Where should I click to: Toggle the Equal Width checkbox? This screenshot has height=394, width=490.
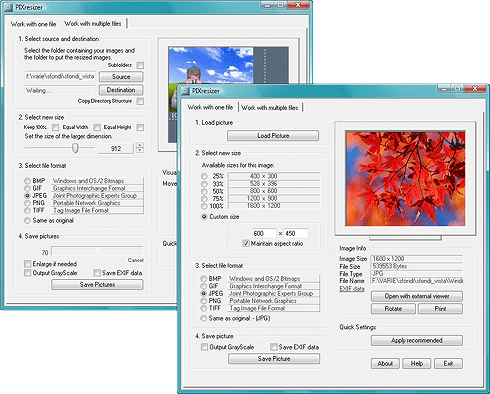(97, 127)
